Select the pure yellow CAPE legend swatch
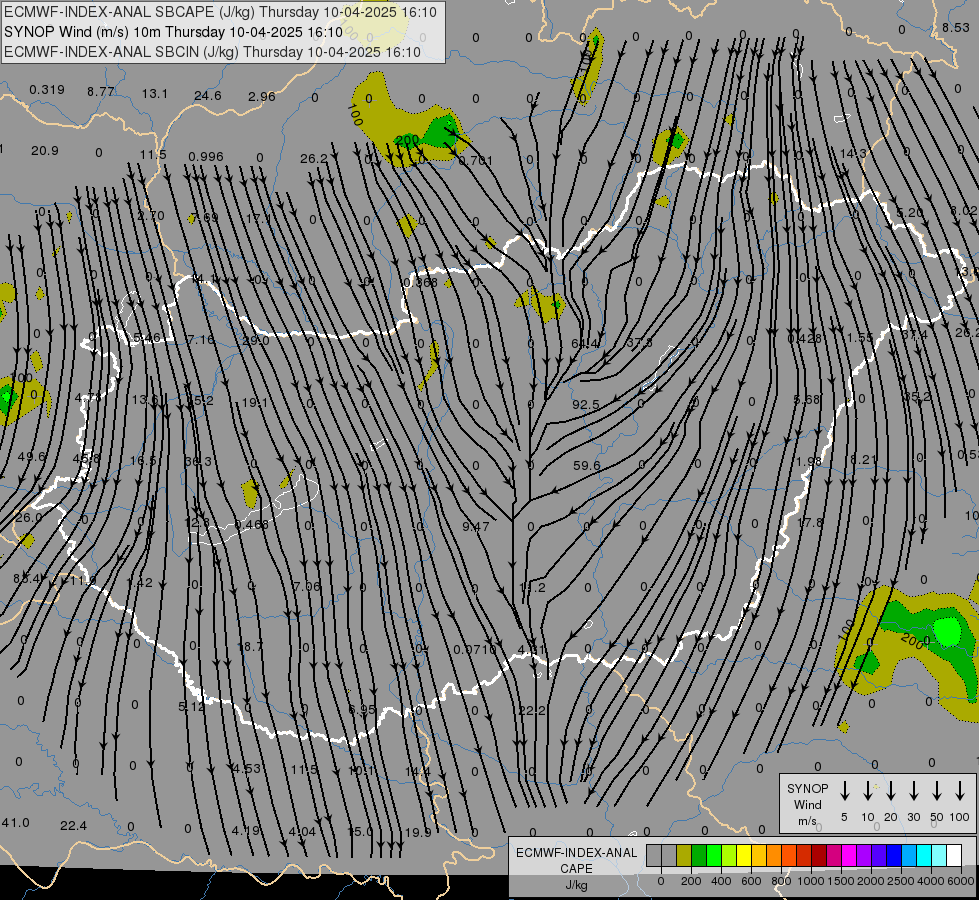979x900 pixels. point(744,855)
